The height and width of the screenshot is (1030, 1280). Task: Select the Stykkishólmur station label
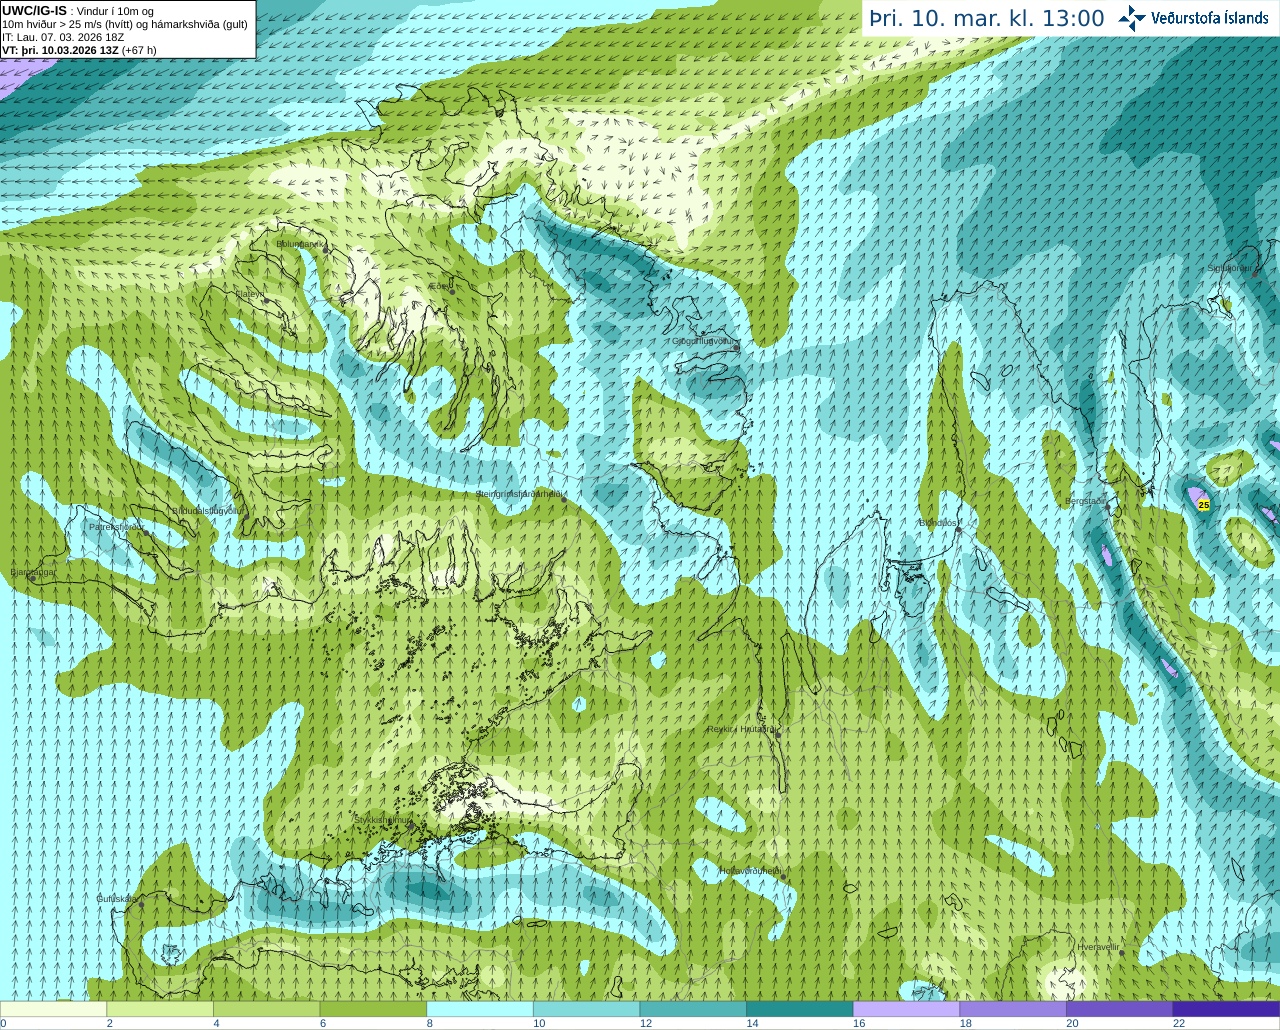click(x=382, y=819)
